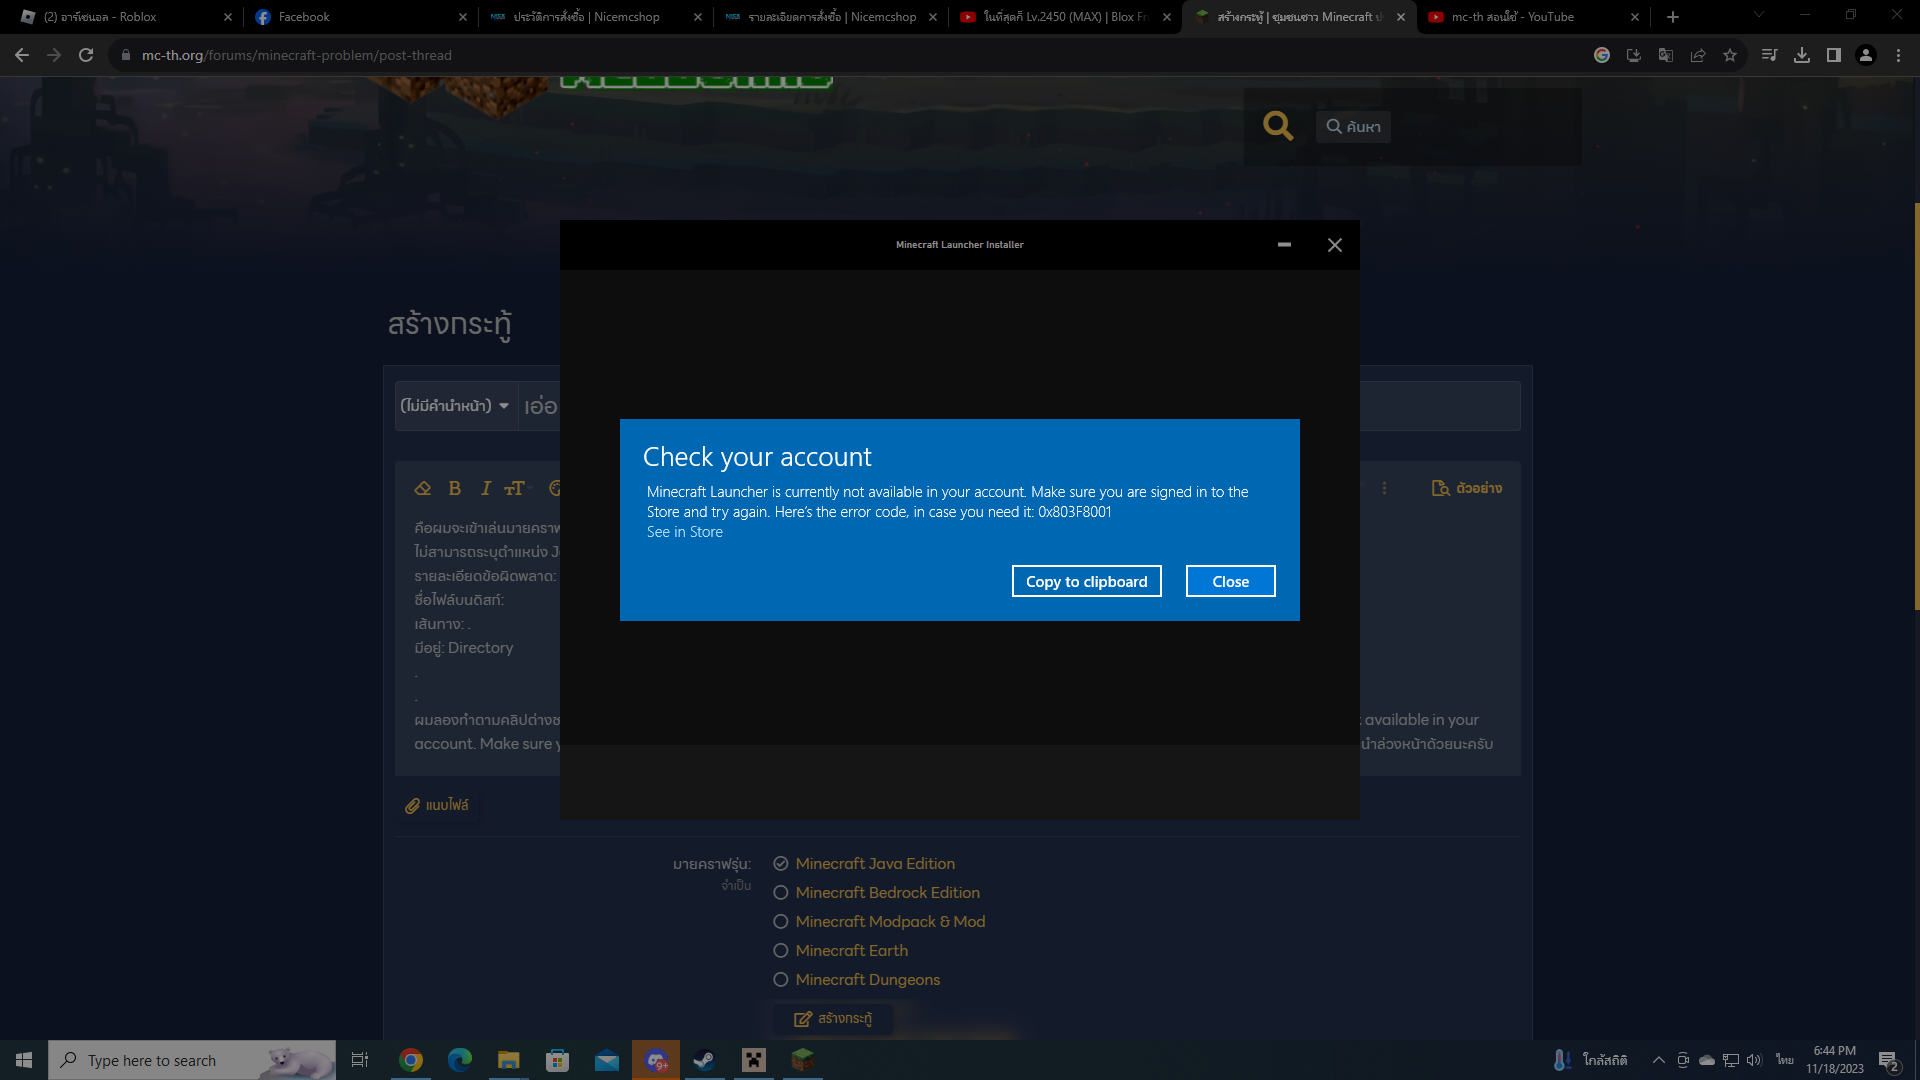This screenshot has width=1920, height=1080.
Task: Select Minecraft Dungeons option
Action: tap(856, 980)
